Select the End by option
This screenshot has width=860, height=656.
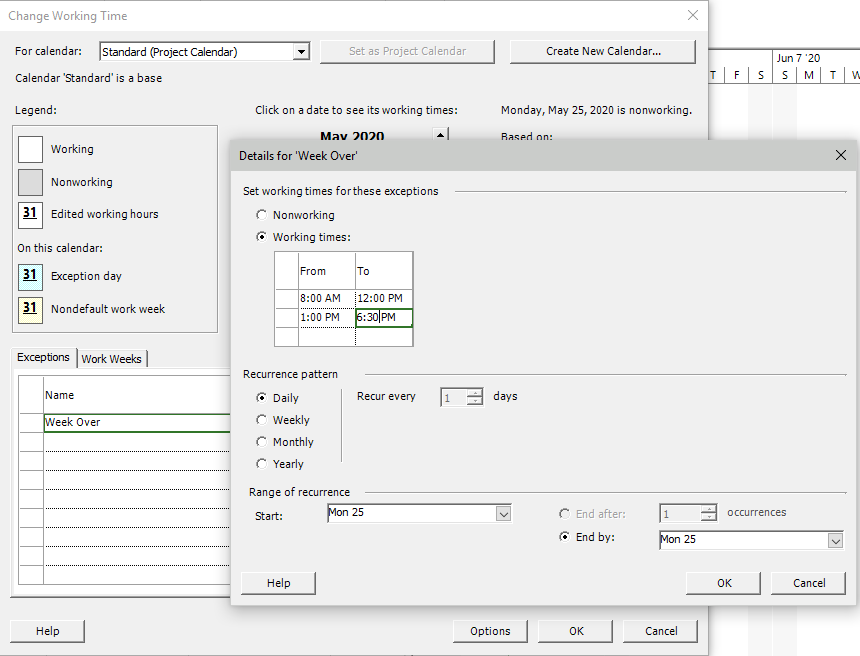coord(567,537)
